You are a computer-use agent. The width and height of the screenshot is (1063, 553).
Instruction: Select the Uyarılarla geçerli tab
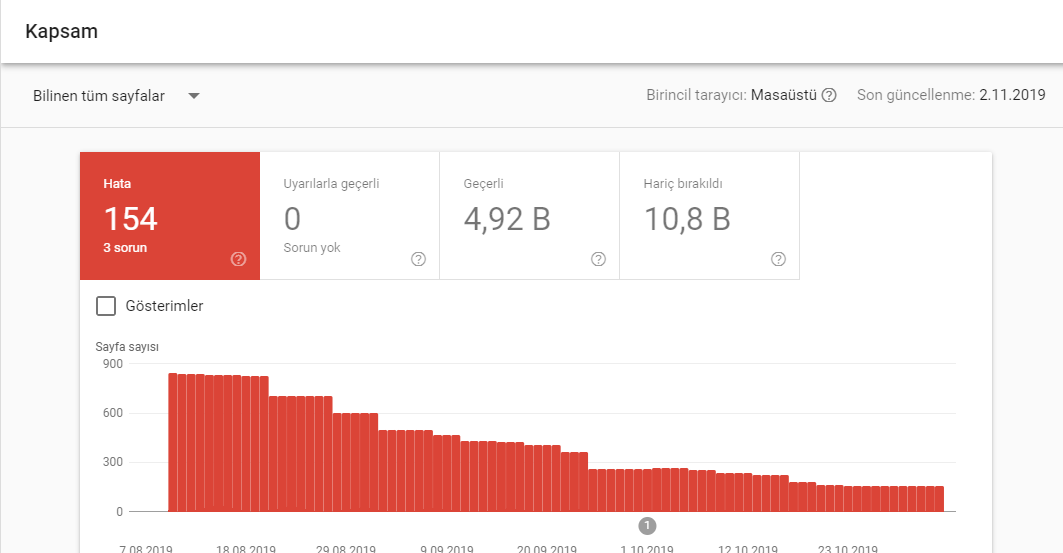pos(350,216)
